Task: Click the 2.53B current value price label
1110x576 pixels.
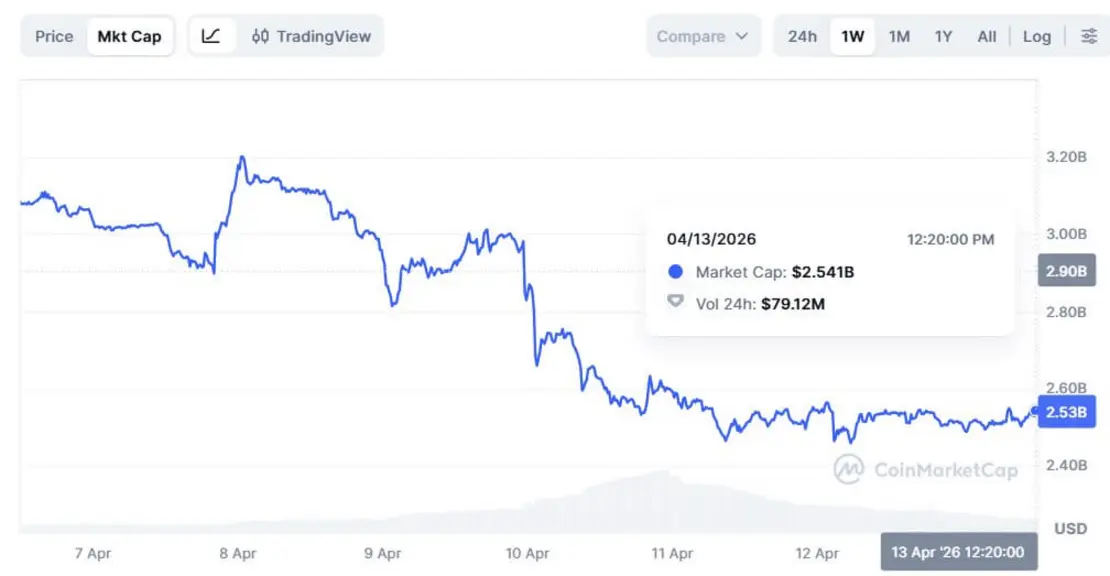Action: (x=1066, y=412)
